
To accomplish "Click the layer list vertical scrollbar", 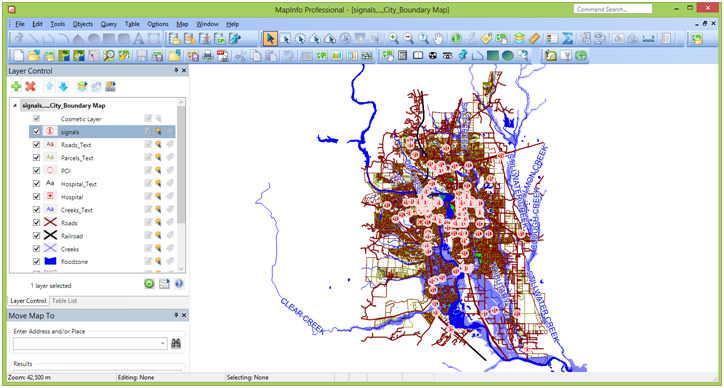I will pyautogui.click(x=181, y=185).
